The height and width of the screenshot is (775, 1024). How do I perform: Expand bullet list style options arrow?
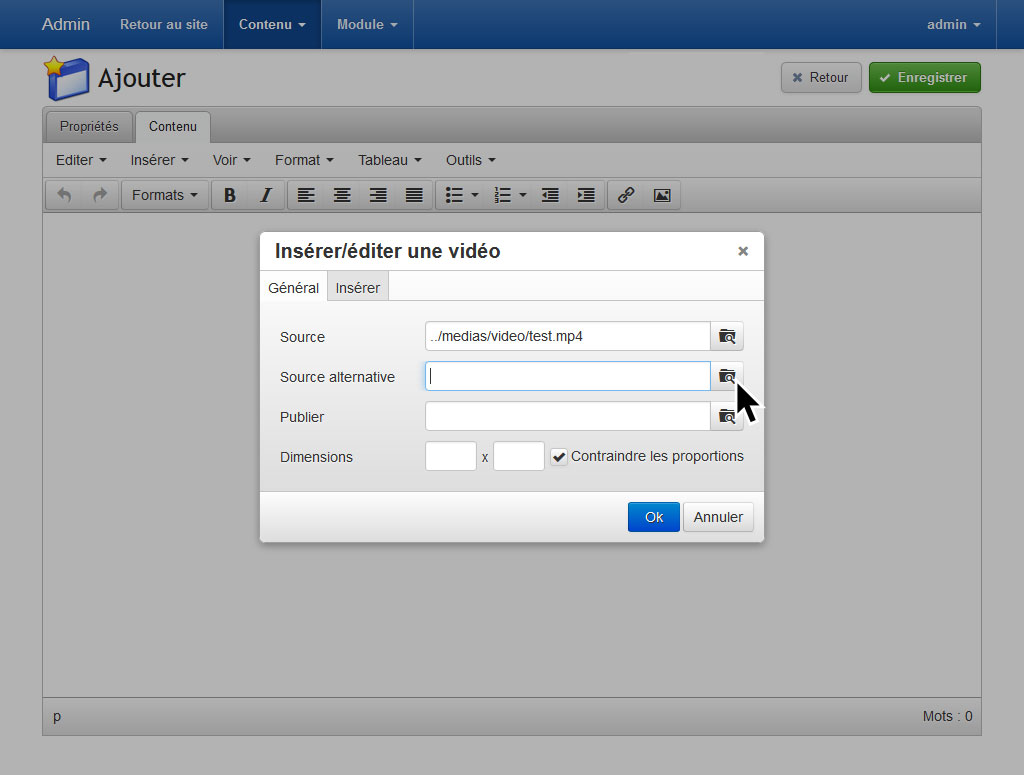click(475, 195)
